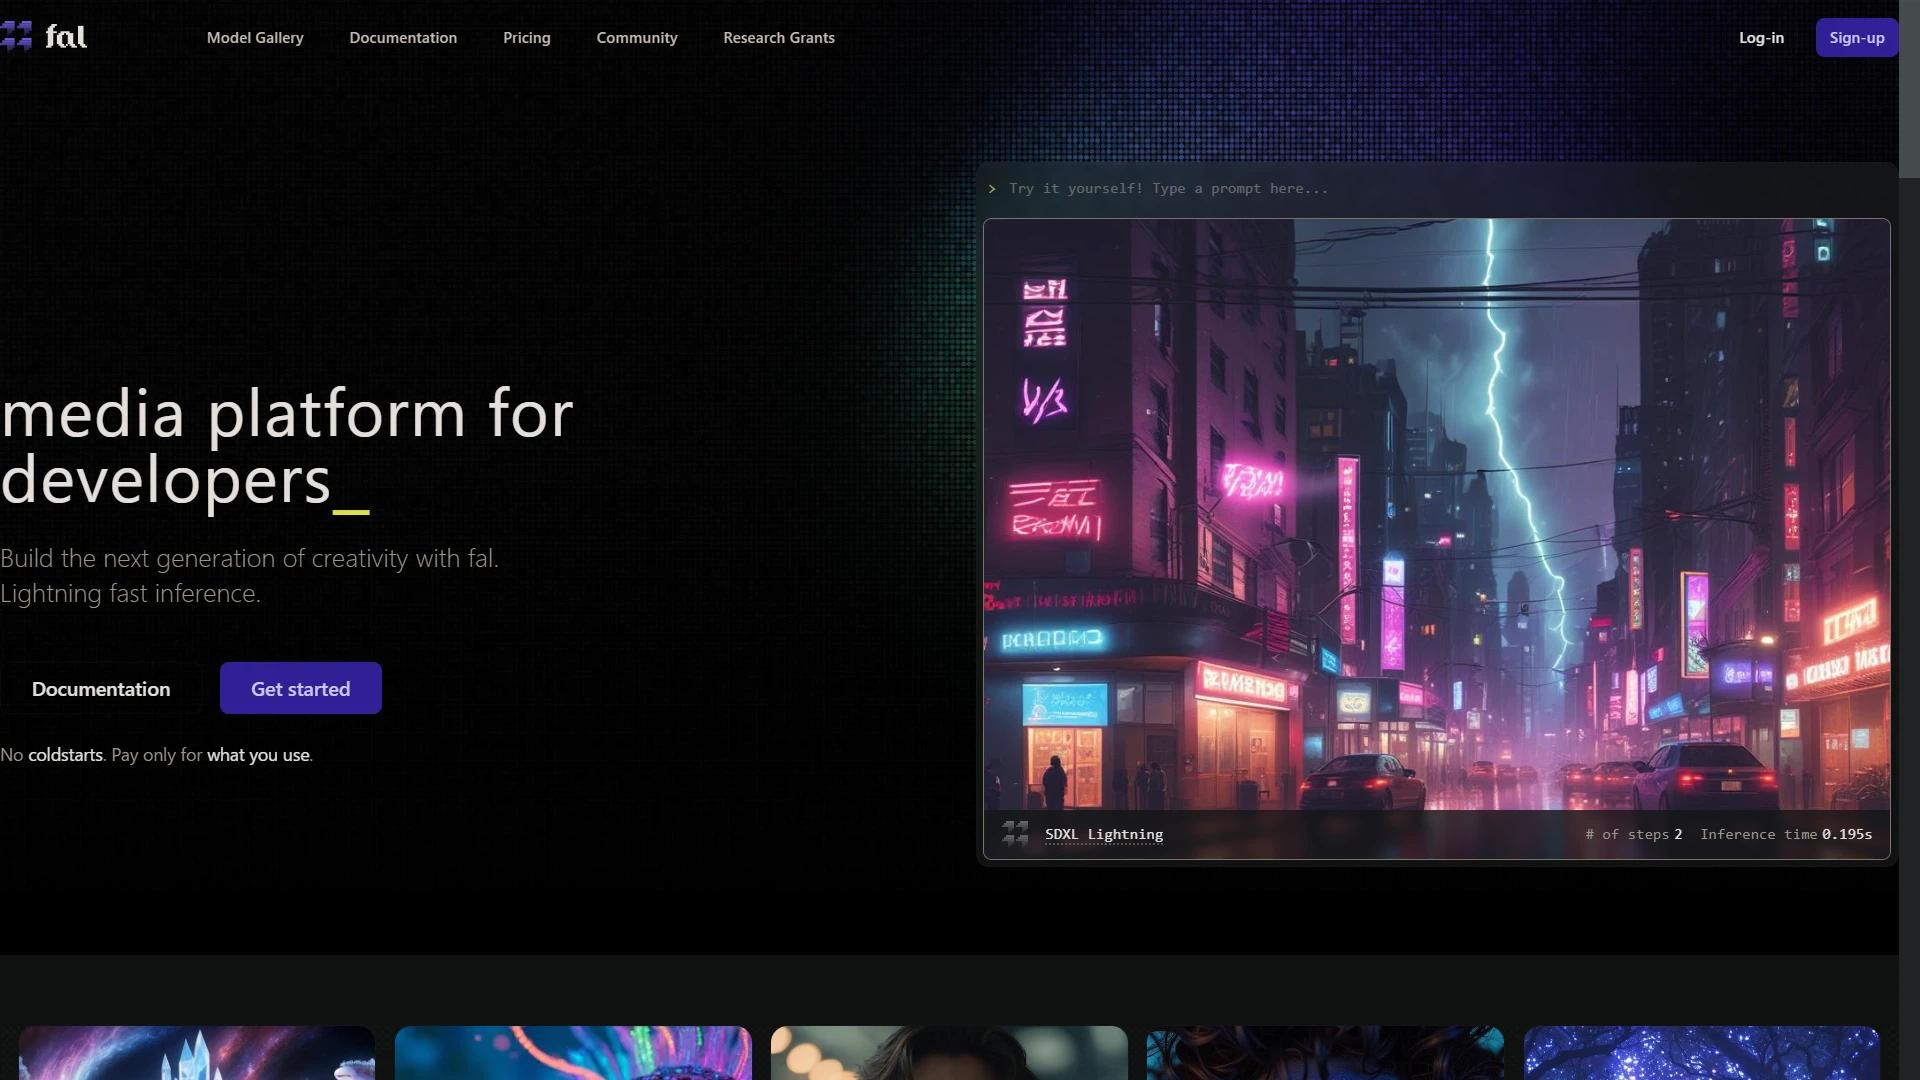Click the fal logo icon
This screenshot has height=1080, width=1920.
pyautogui.click(x=16, y=37)
